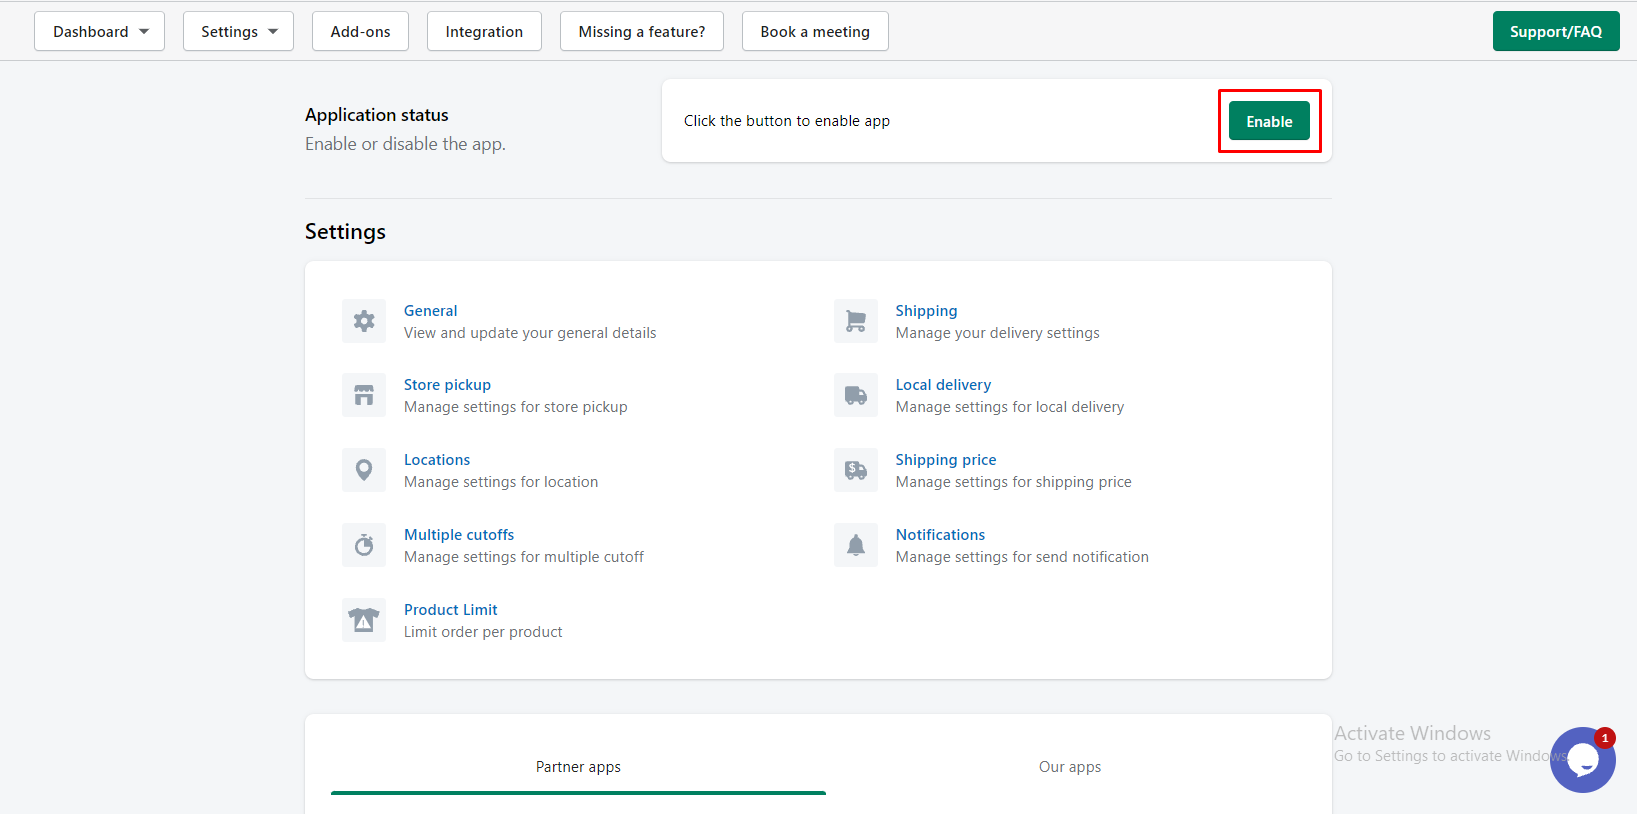Open the General settings link
This screenshot has width=1637, height=814.
[x=430, y=311]
